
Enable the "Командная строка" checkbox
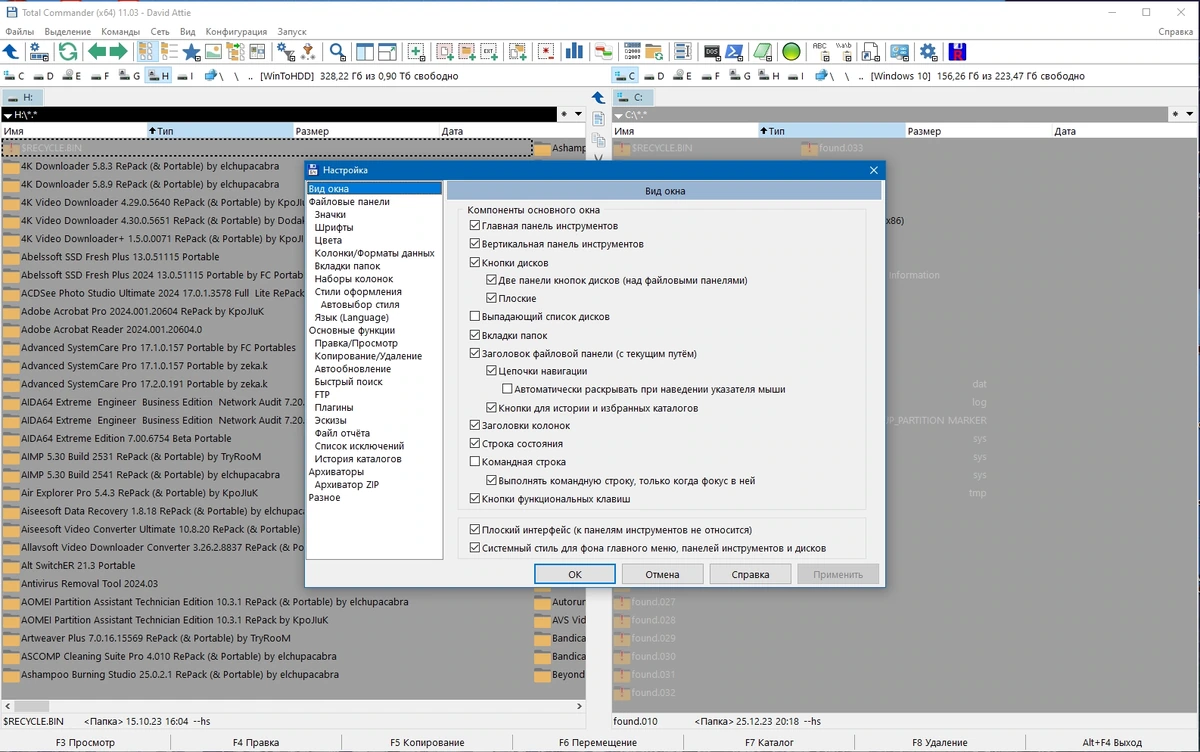[475, 462]
